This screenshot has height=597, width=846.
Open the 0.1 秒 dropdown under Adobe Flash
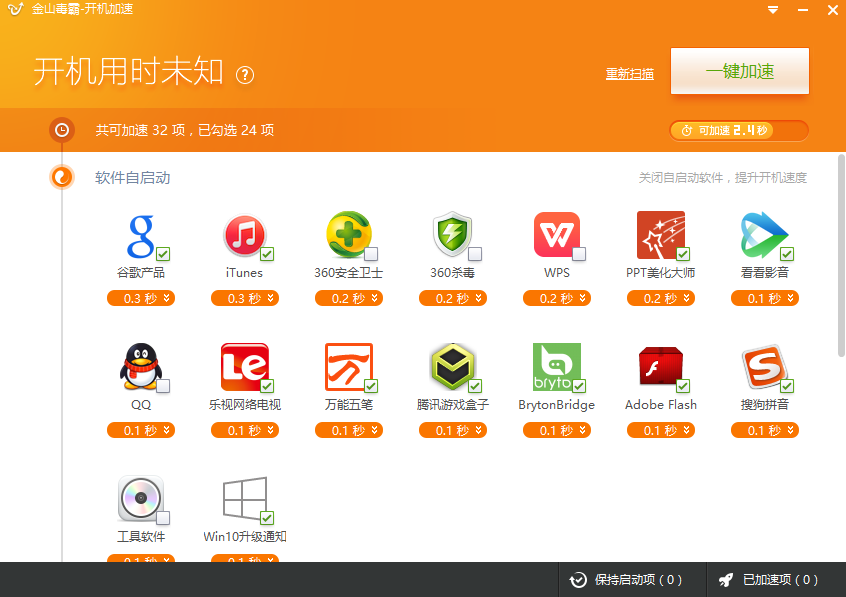pos(661,430)
